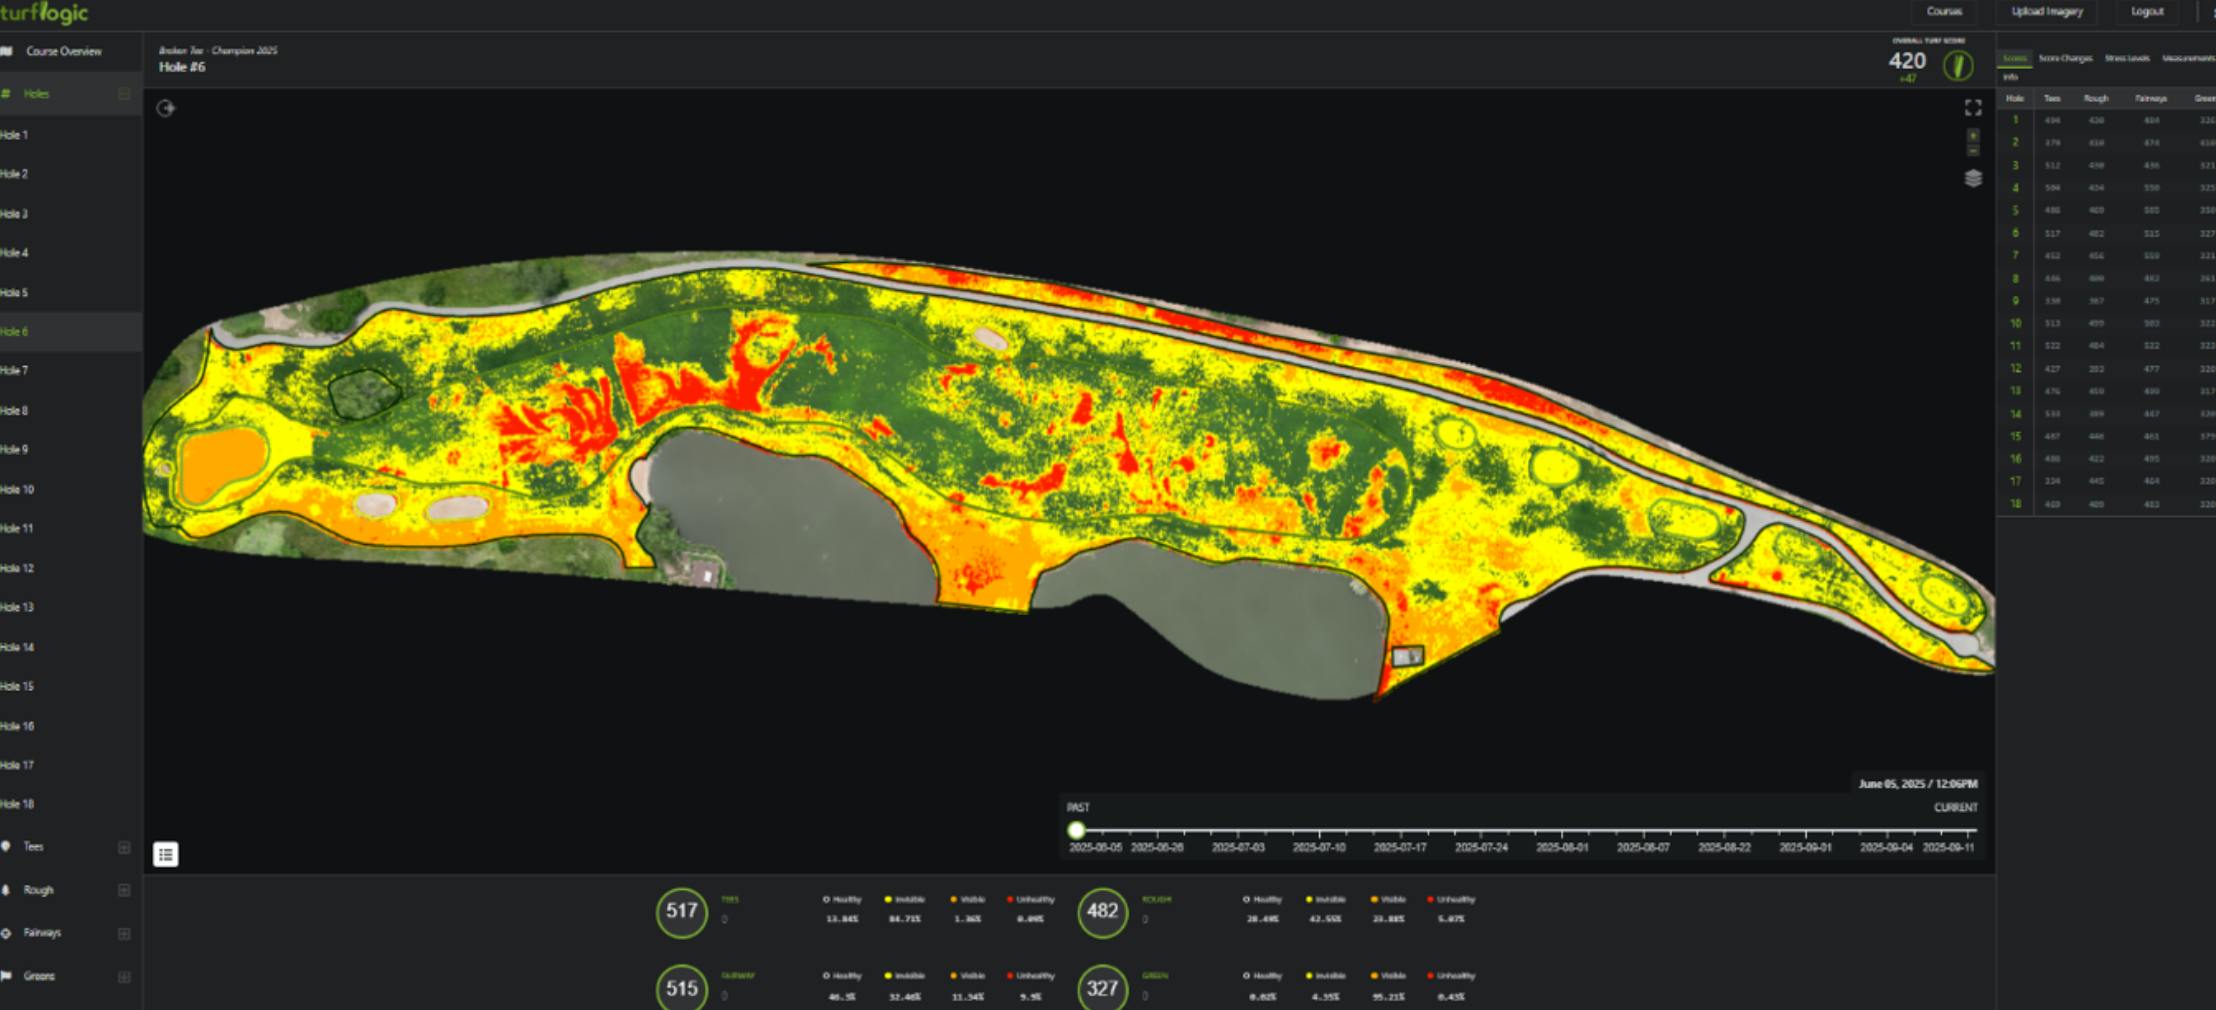
Task: Open the map layers stack icon
Action: (x=1972, y=178)
